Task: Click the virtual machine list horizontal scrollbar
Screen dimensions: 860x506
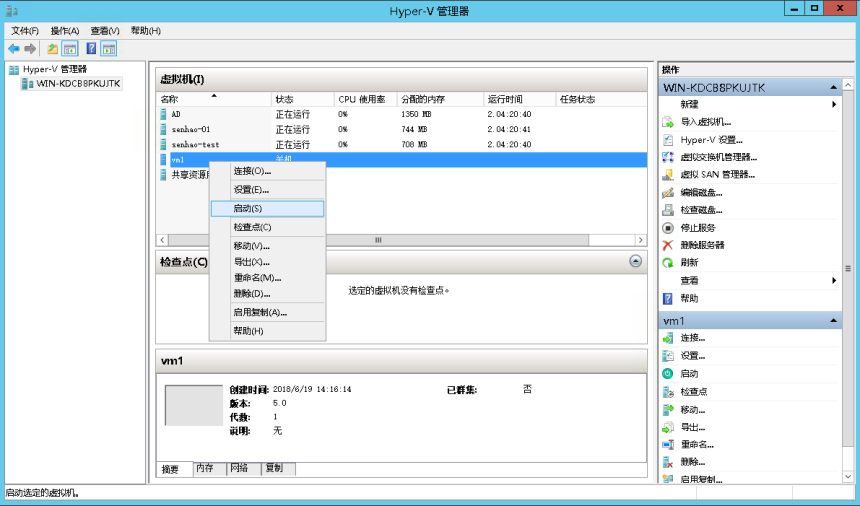Action: [x=378, y=240]
